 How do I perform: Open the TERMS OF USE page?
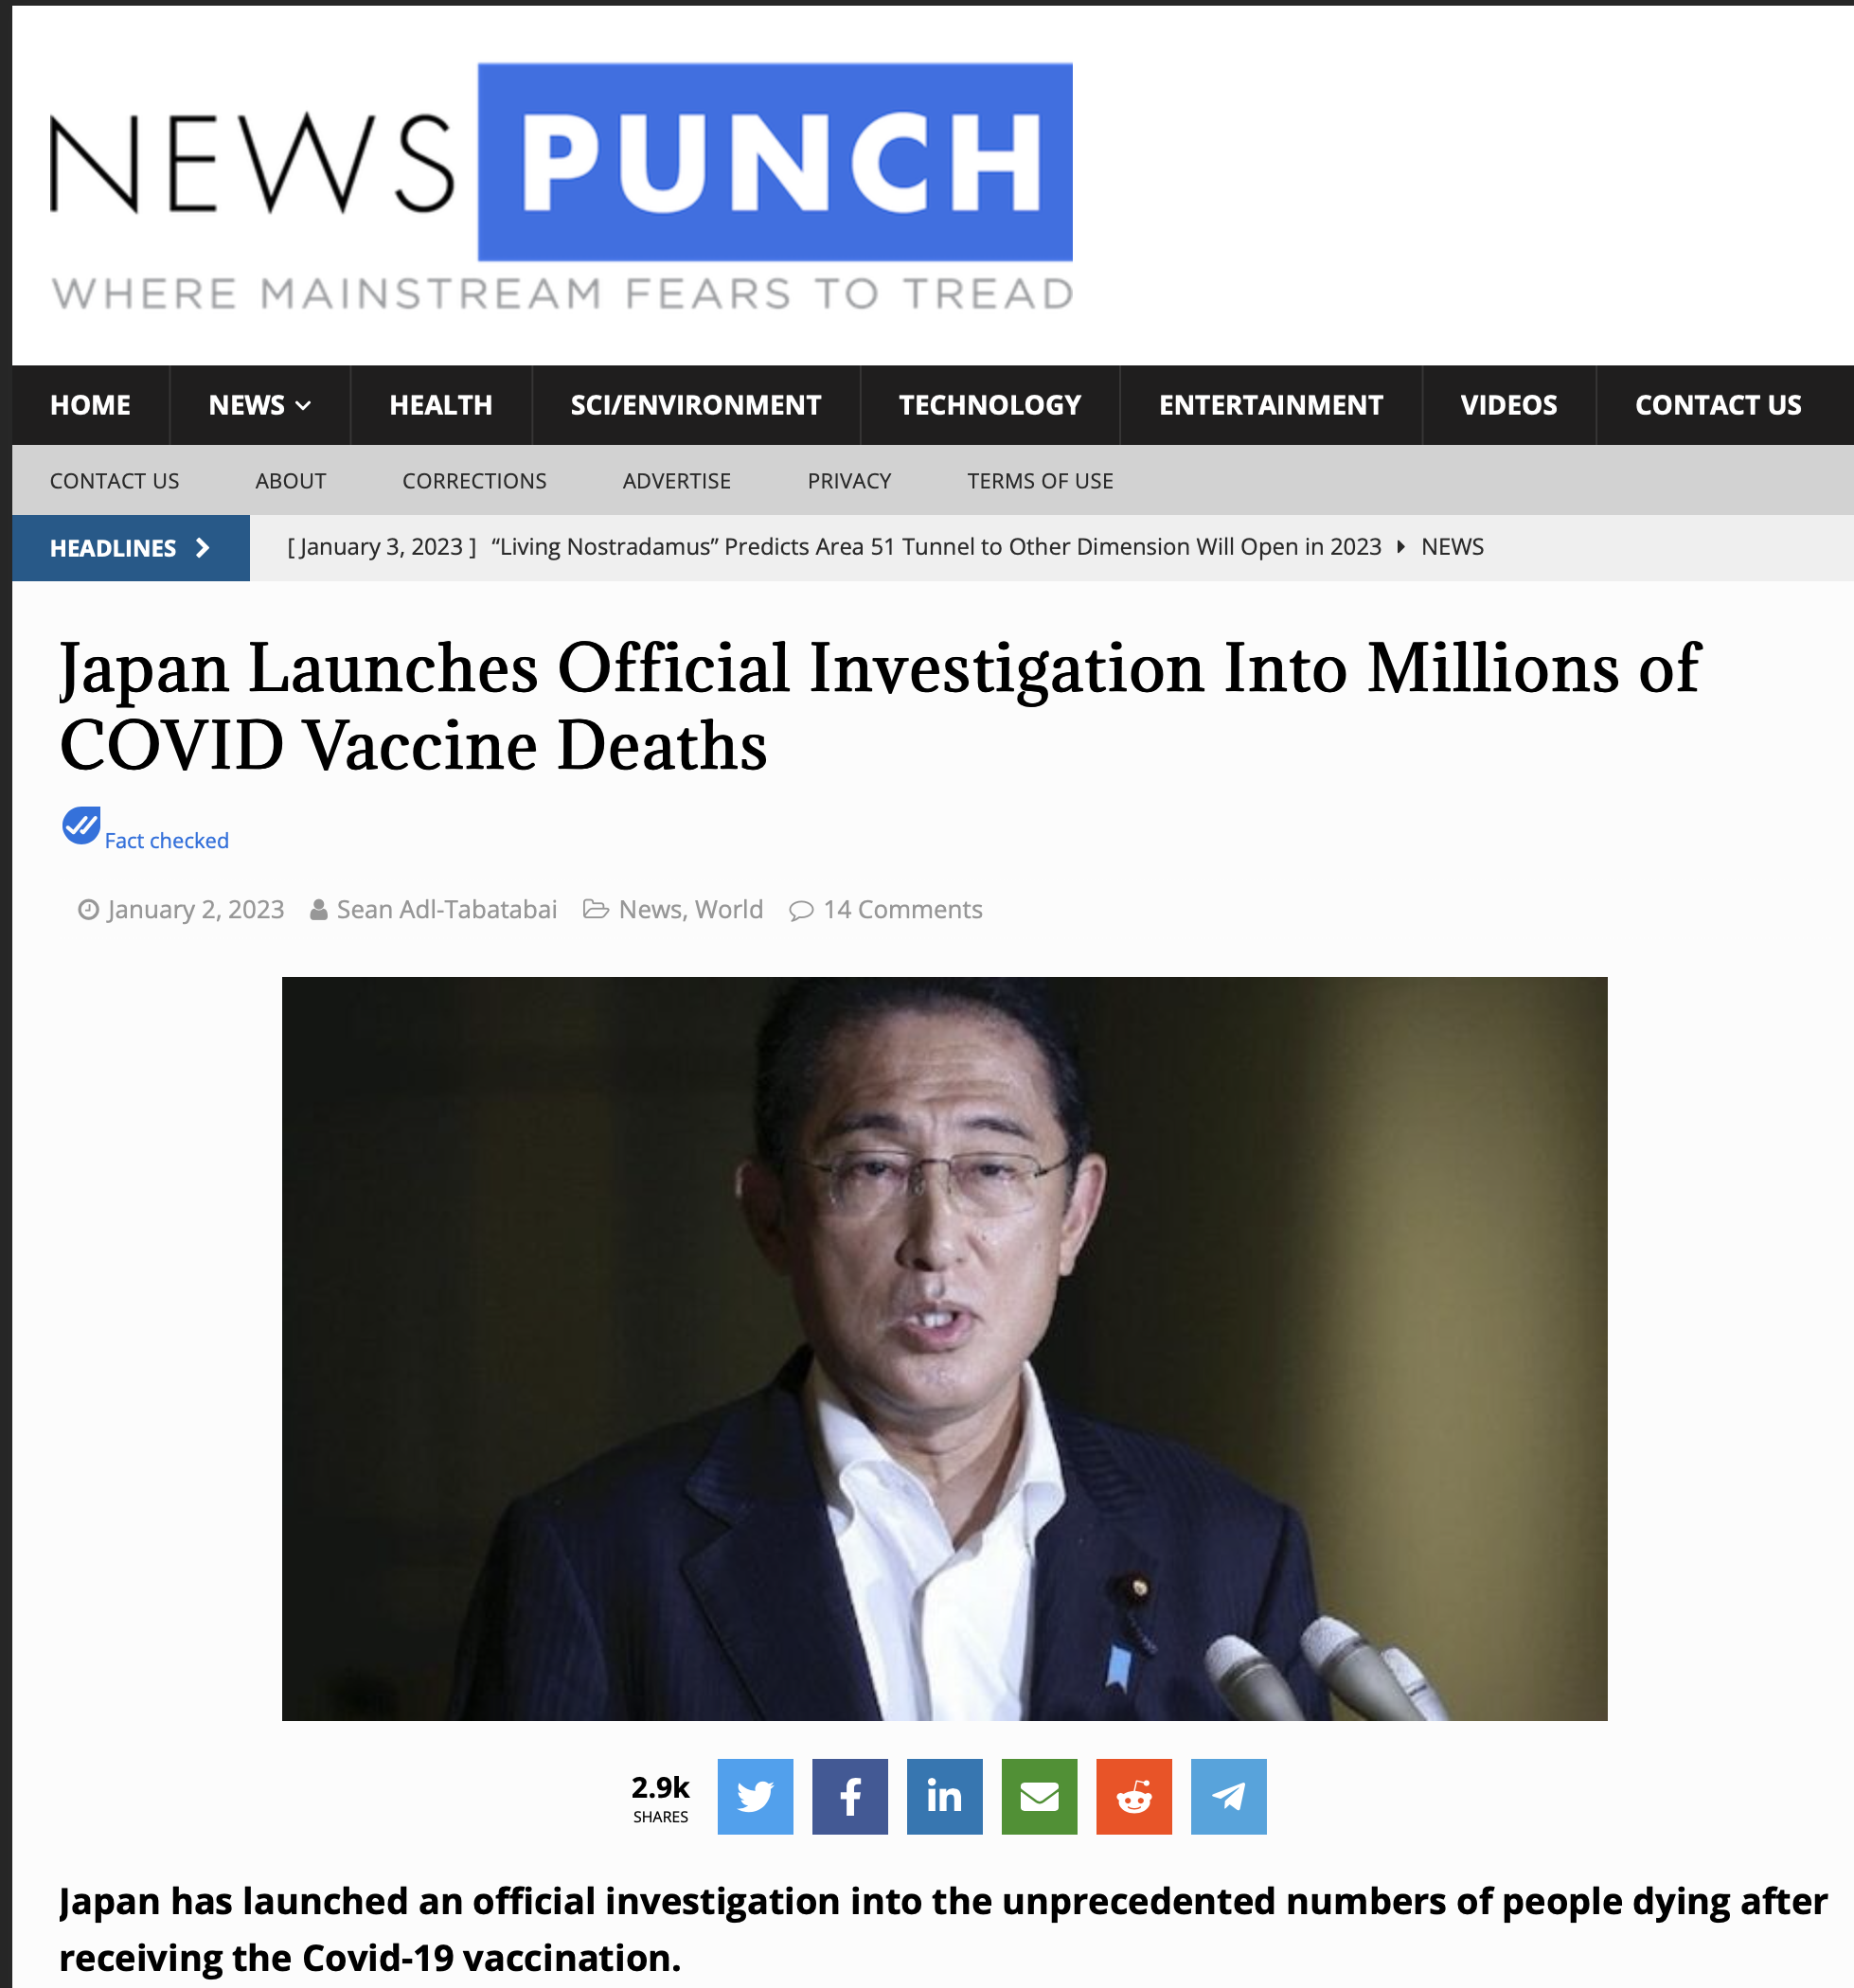[x=1040, y=481]
